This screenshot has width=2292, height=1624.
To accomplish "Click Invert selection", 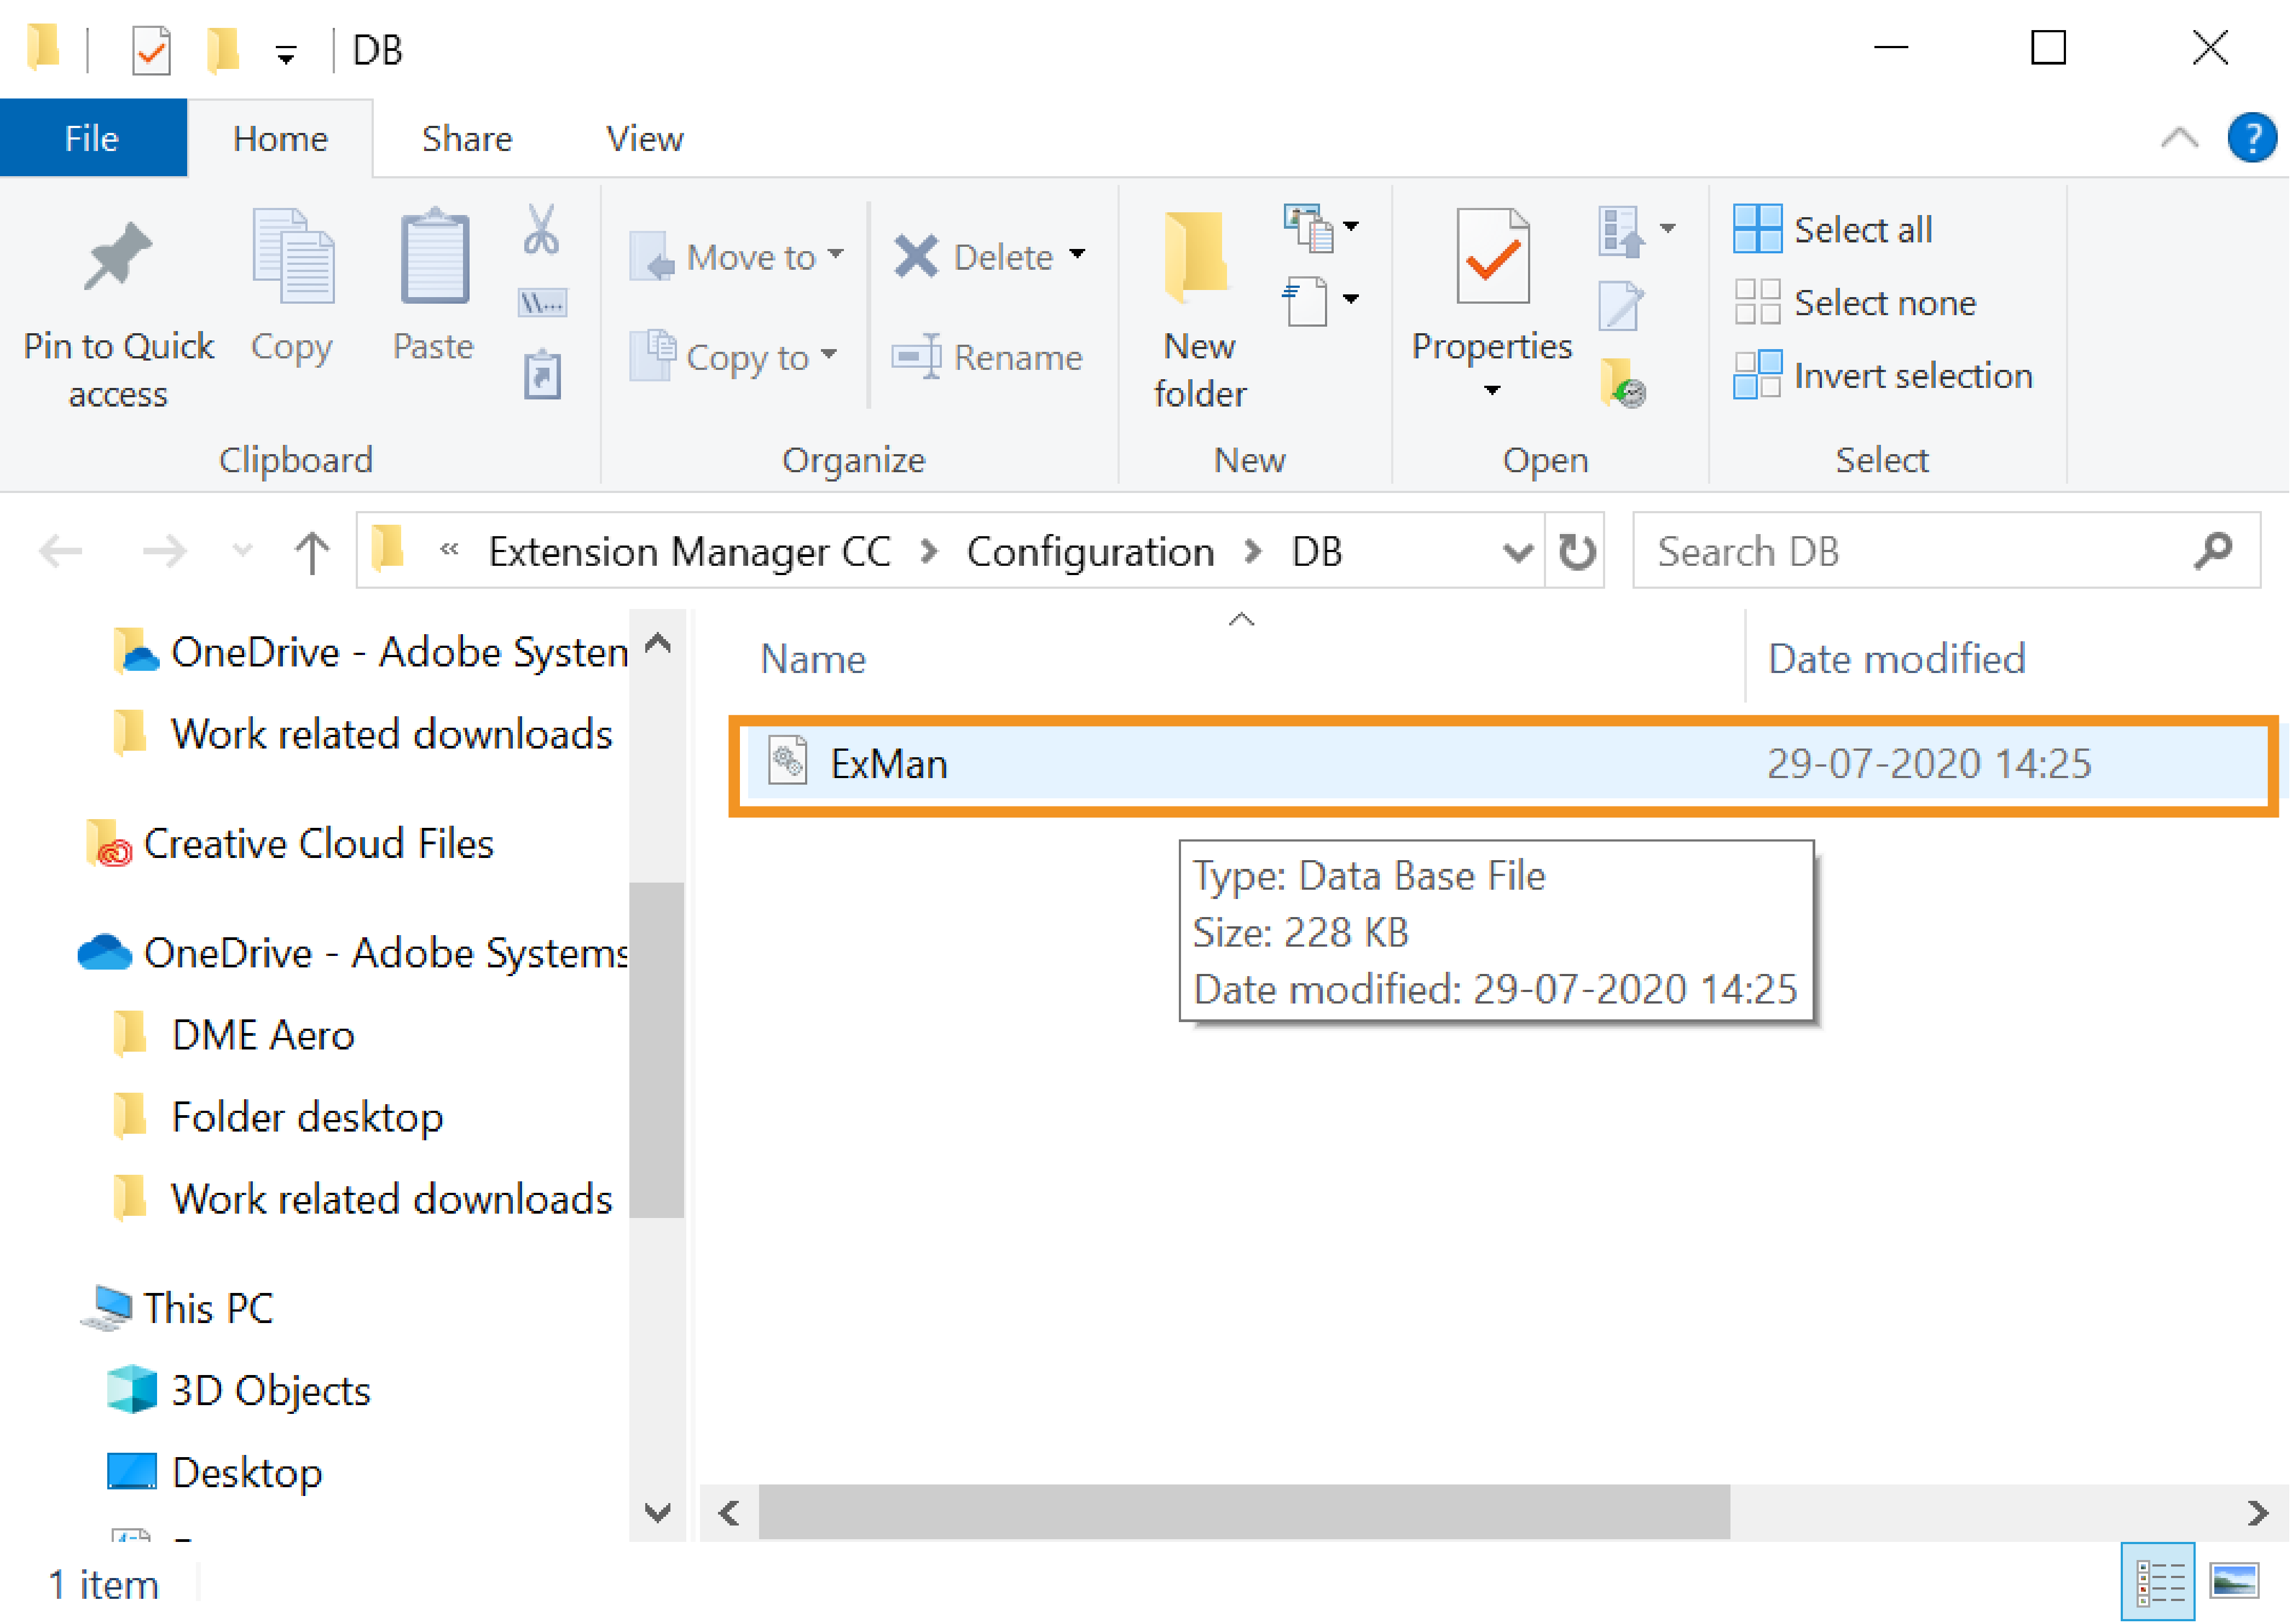I will 1911,375.
